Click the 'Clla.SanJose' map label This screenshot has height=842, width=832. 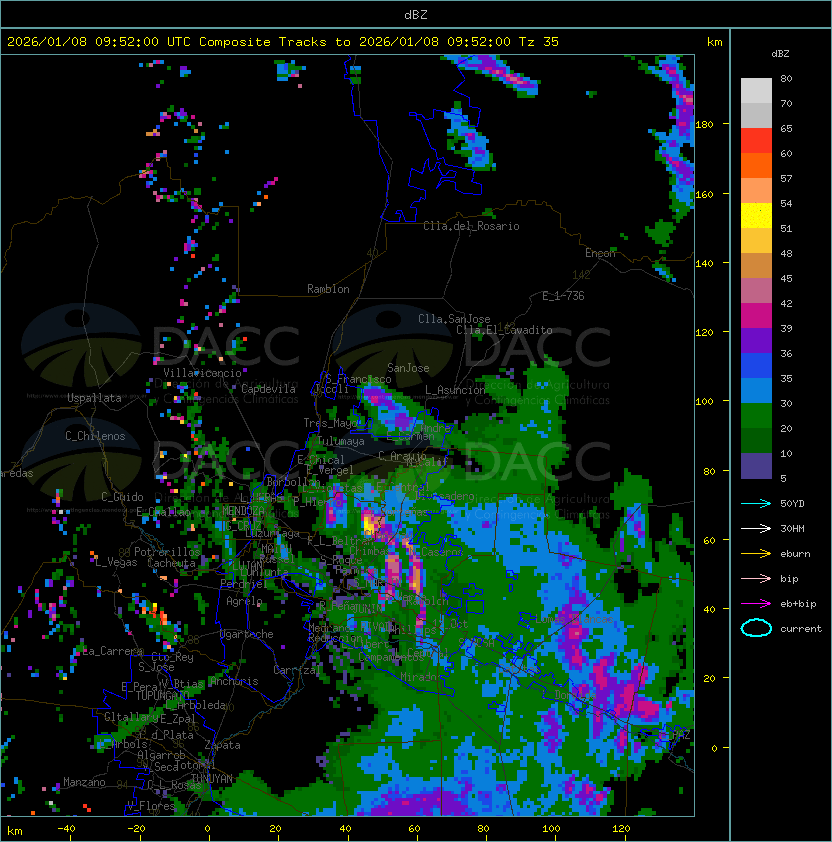(454, 319)
